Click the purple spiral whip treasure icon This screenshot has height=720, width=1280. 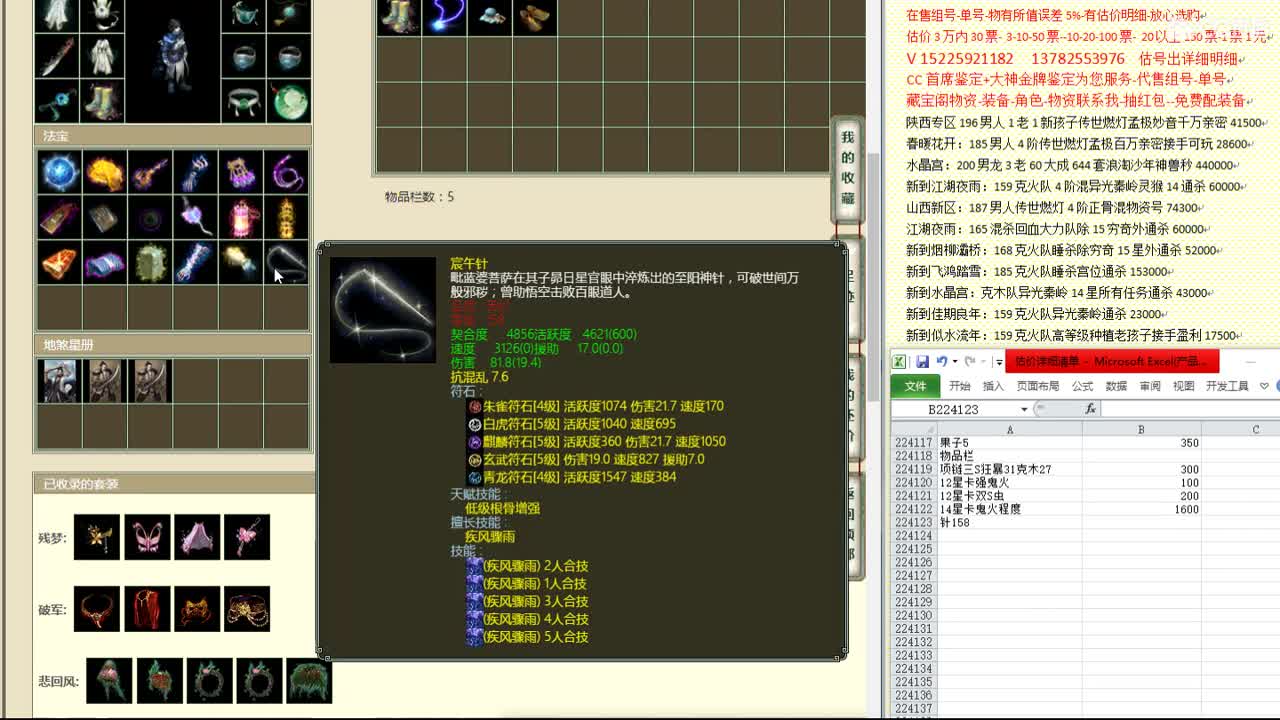[288, 172]
